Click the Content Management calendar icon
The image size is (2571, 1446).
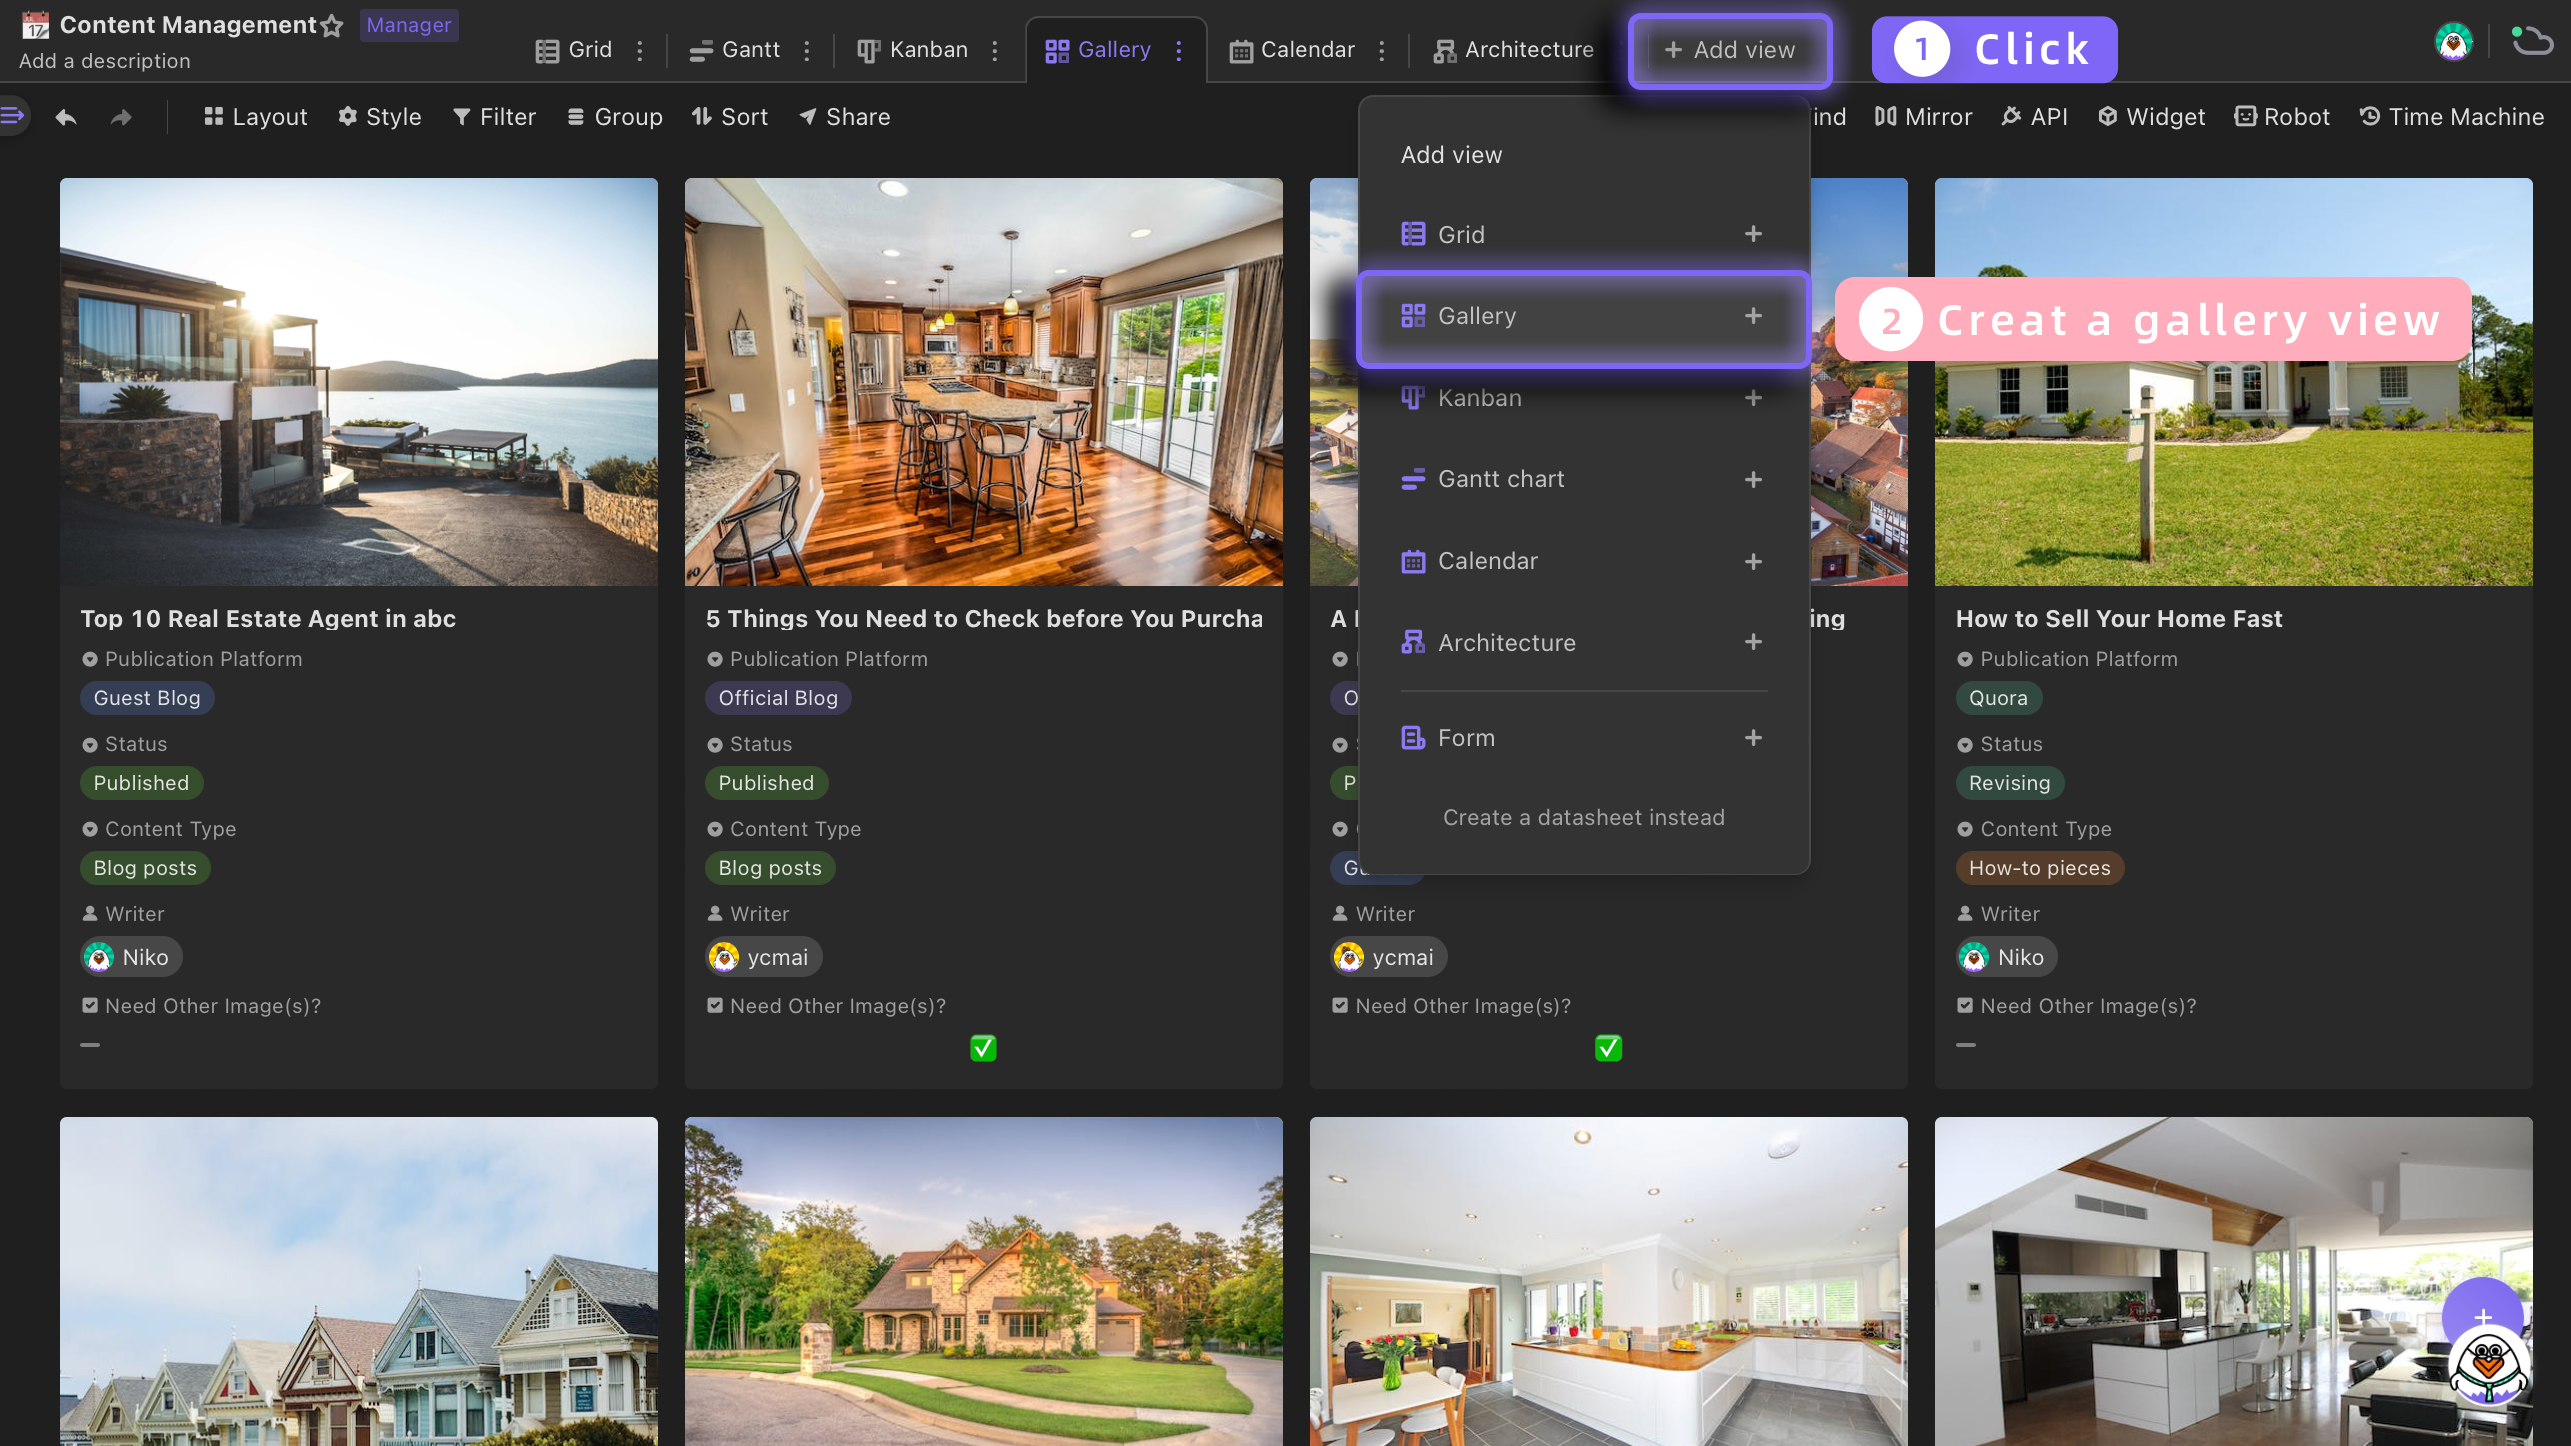pos(35,25)
